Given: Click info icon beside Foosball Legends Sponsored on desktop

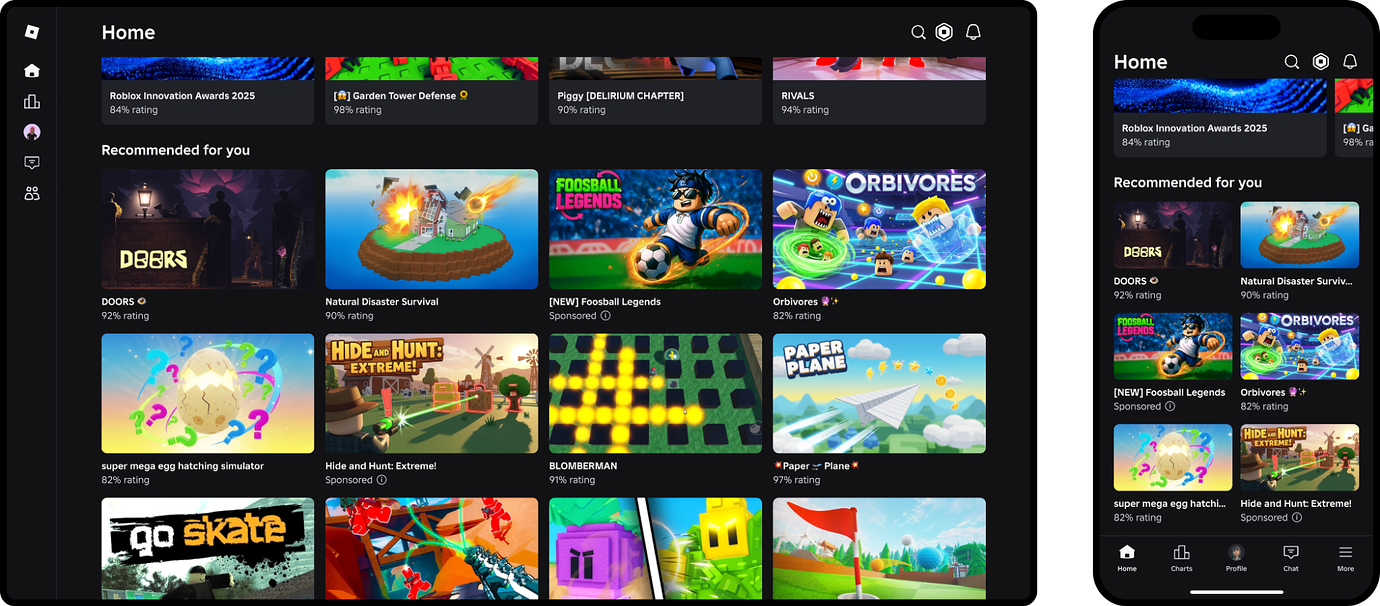Looking at the screenshot, I should 605,316.
